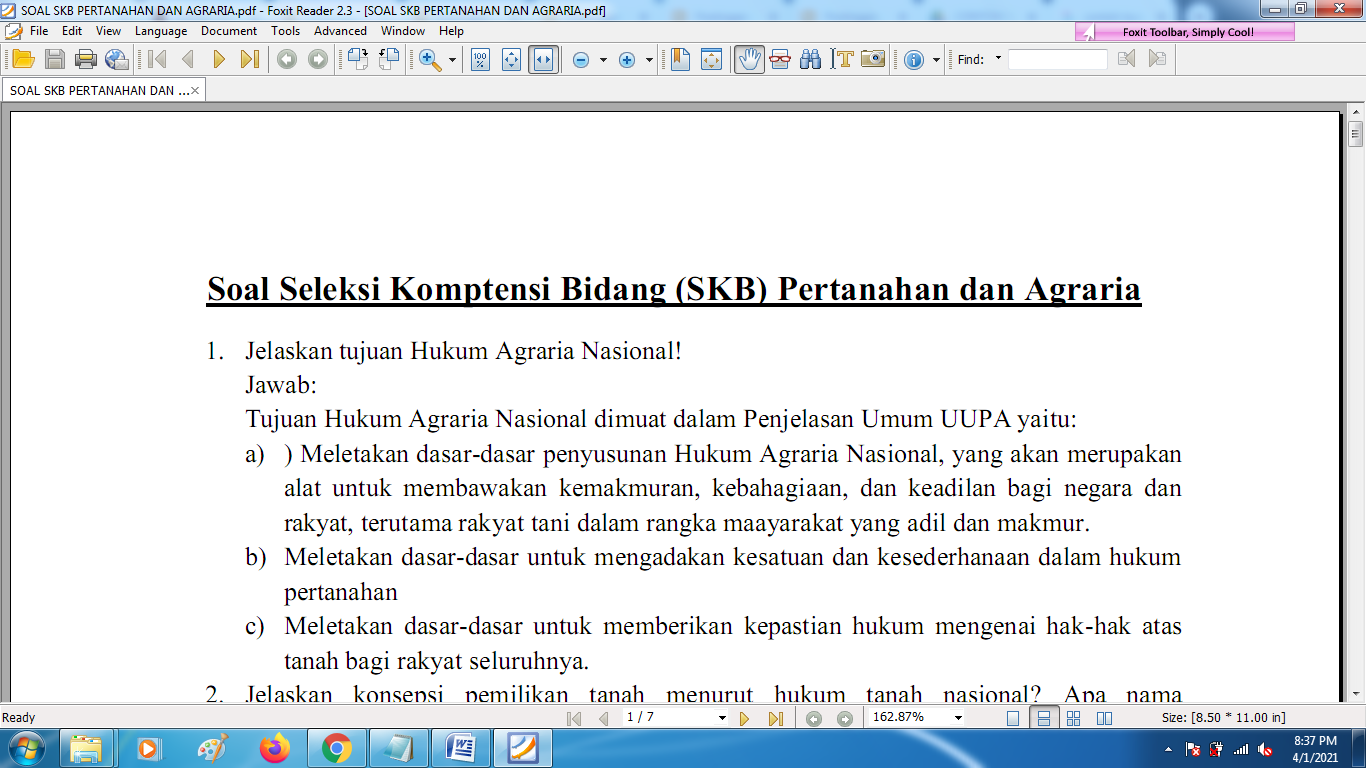The width and height of the screenshot is (1366, 768).
Task: Click the Zoom Out minus icon
Action: pyautogui.click(x=581, y=60)
